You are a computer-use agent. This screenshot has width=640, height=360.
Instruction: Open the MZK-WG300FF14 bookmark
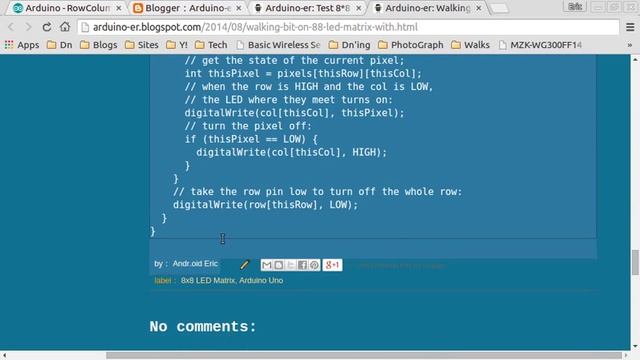coord(540,45)
